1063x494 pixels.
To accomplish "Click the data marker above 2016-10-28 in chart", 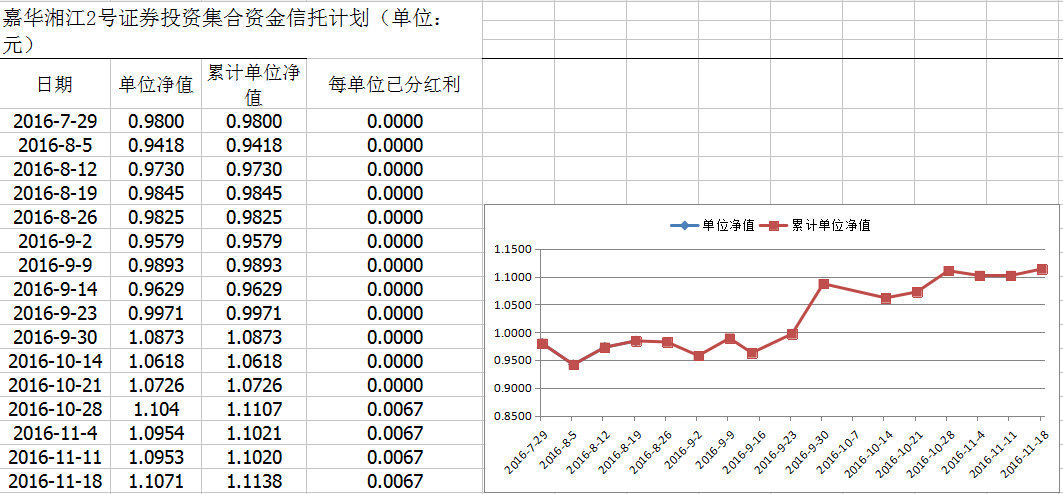I will 948,271.
